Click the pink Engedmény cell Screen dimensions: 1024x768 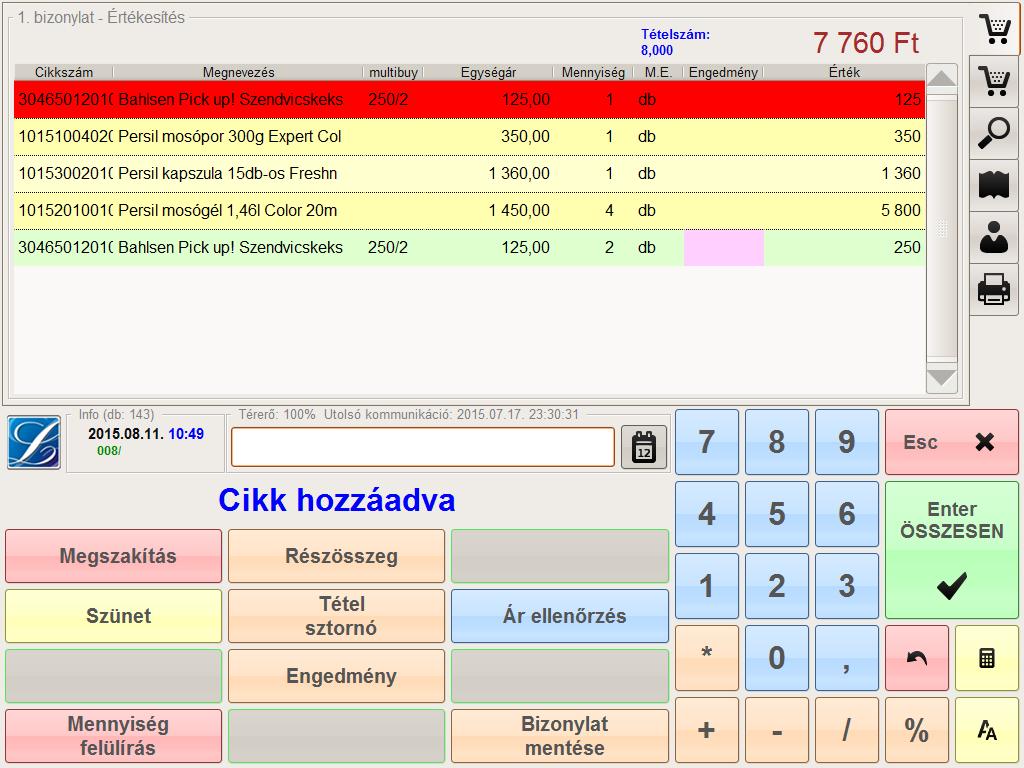[x=724, y=248]
